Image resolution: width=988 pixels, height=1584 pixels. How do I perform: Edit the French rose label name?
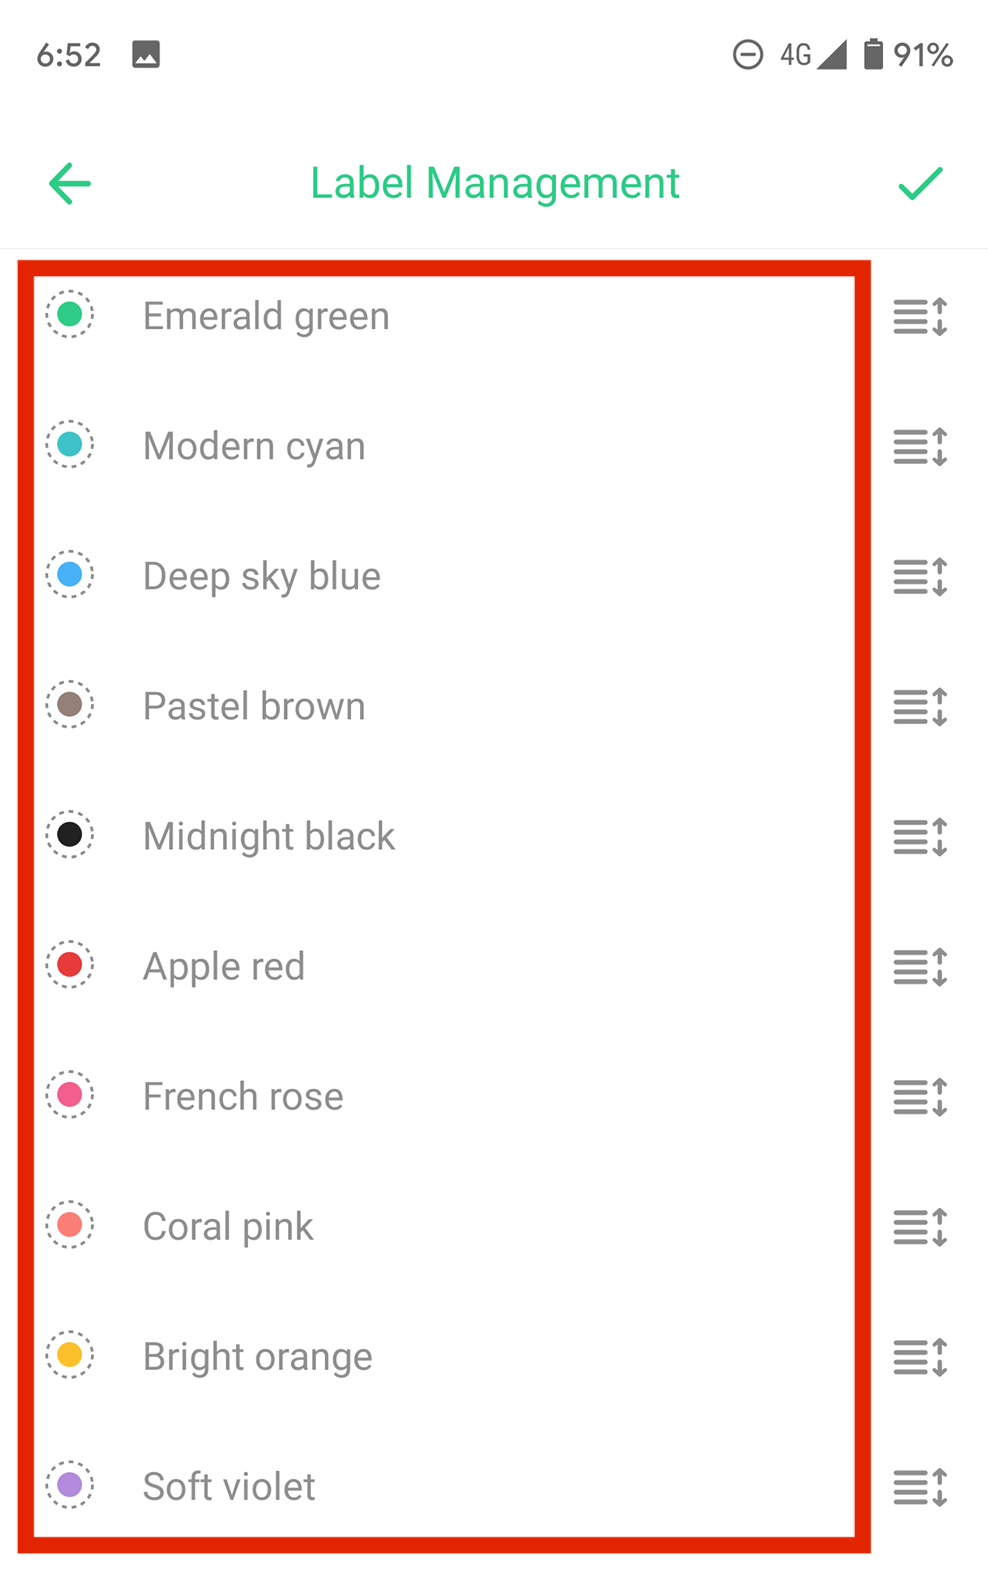(x=243, y=1096)
